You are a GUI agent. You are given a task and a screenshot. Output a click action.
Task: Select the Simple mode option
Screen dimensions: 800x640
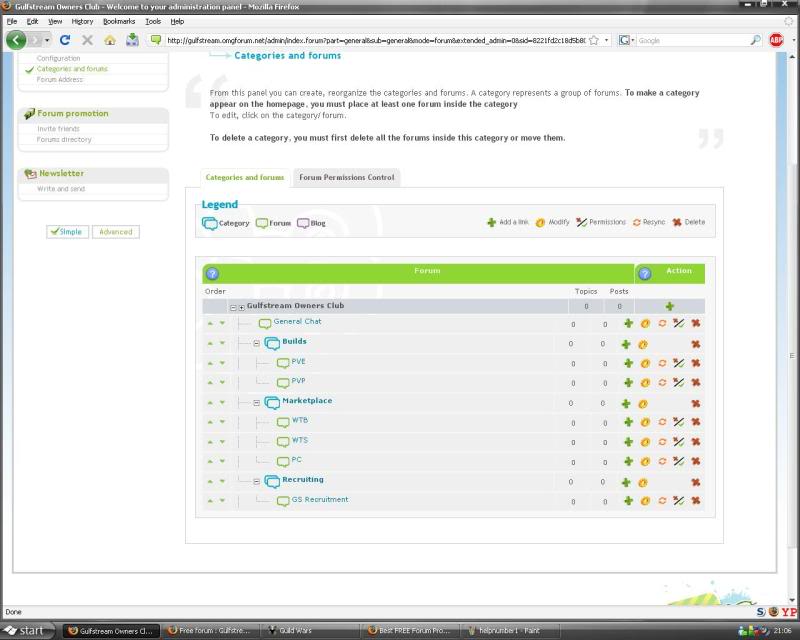point(67,231)
